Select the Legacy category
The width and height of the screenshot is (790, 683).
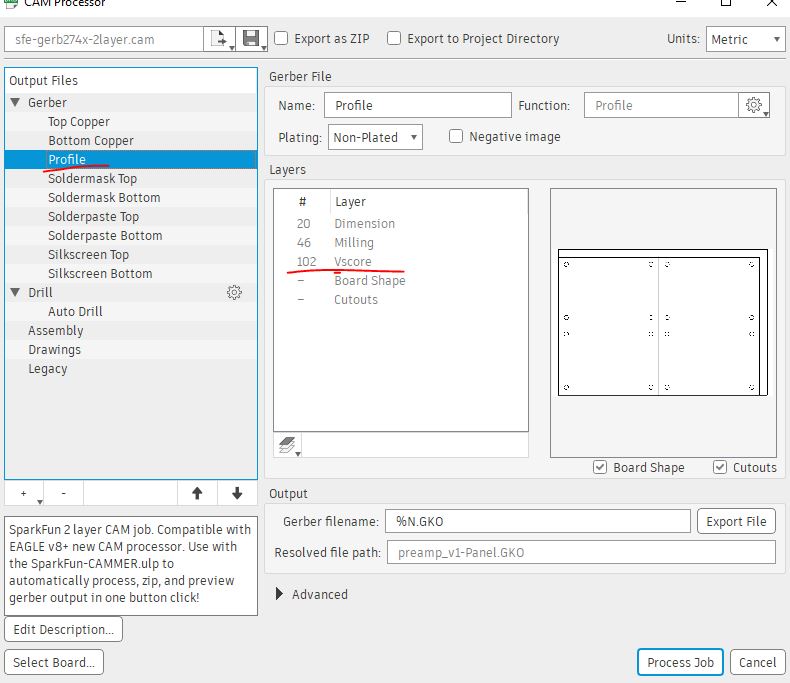tap(47, 369)
